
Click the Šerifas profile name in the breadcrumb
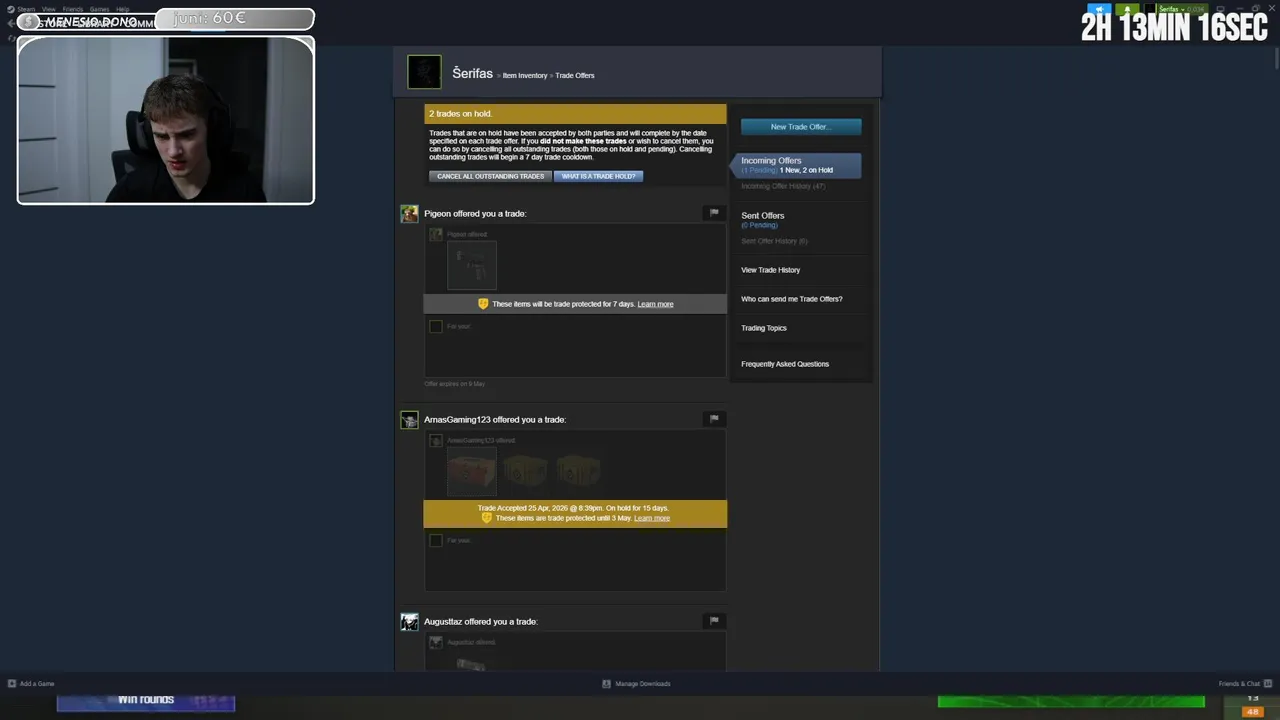point(472,73)
